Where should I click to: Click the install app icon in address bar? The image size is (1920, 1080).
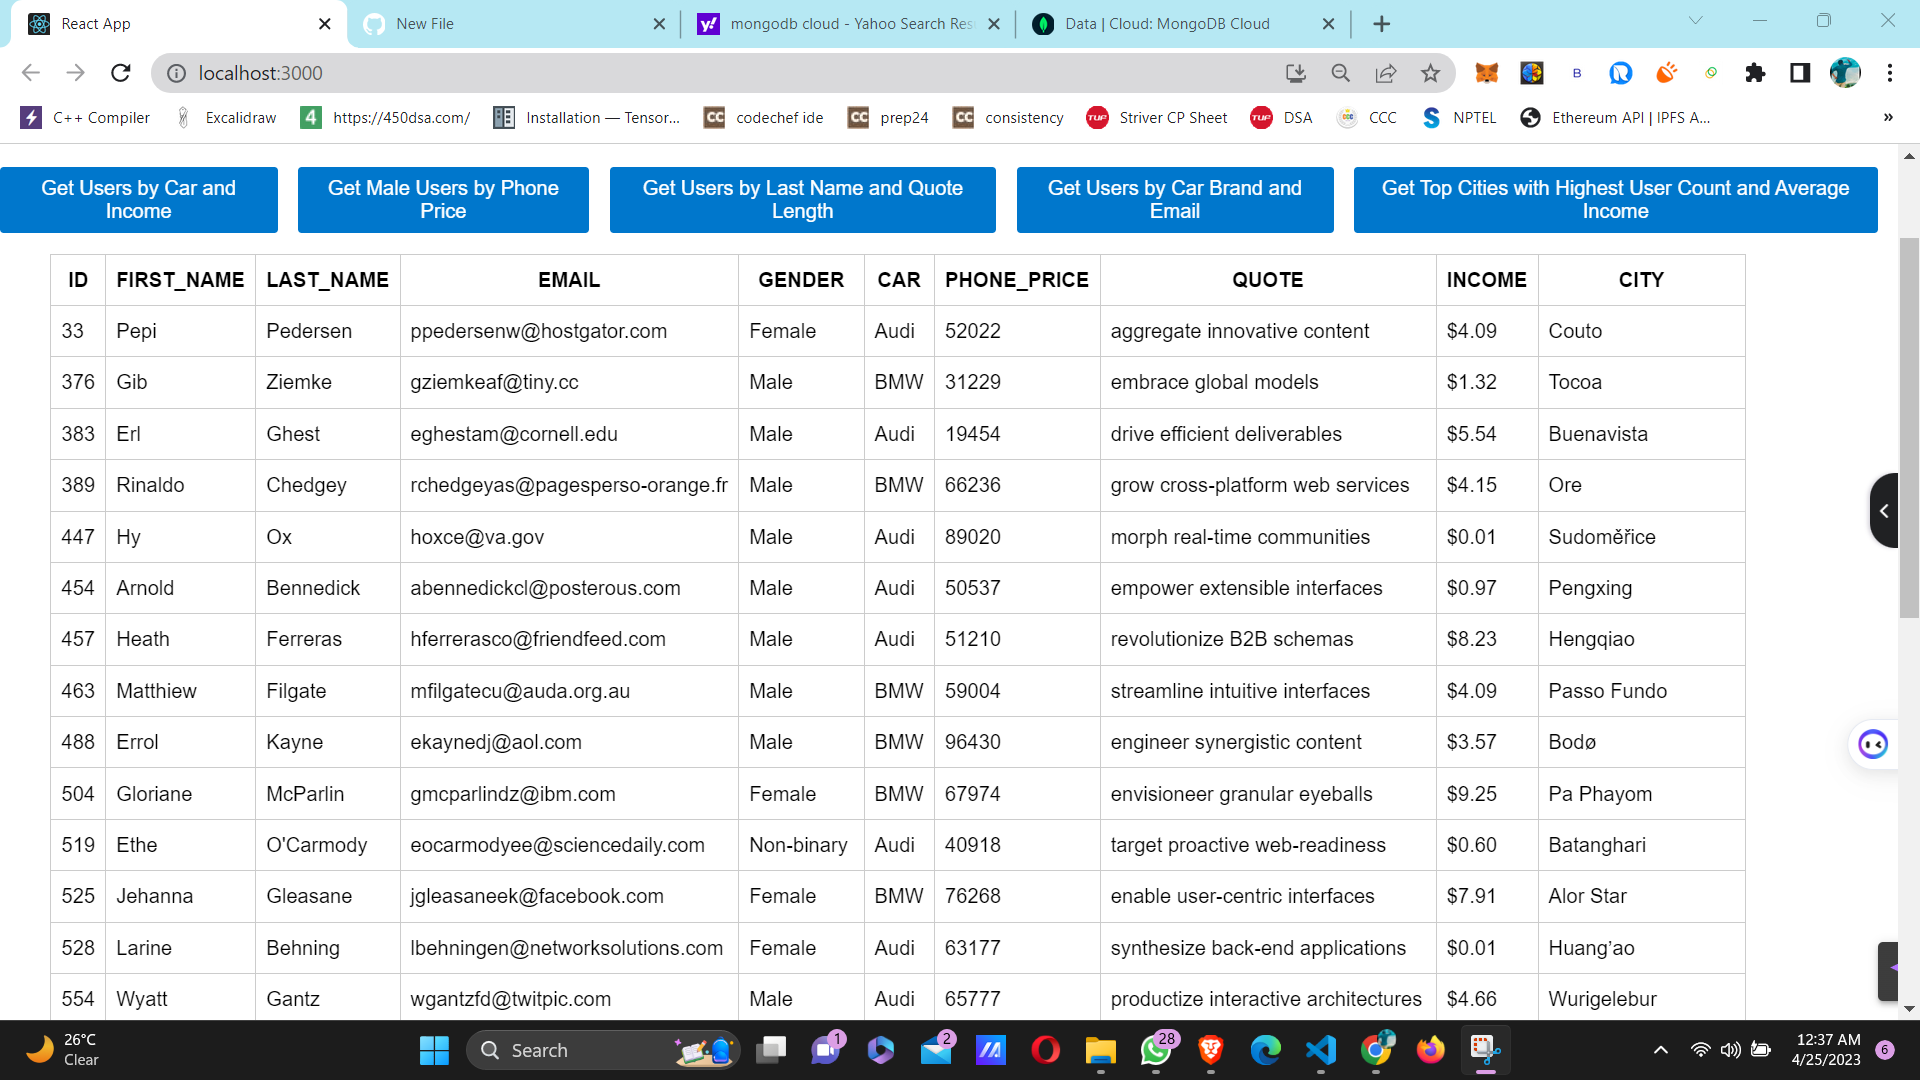1296,73
